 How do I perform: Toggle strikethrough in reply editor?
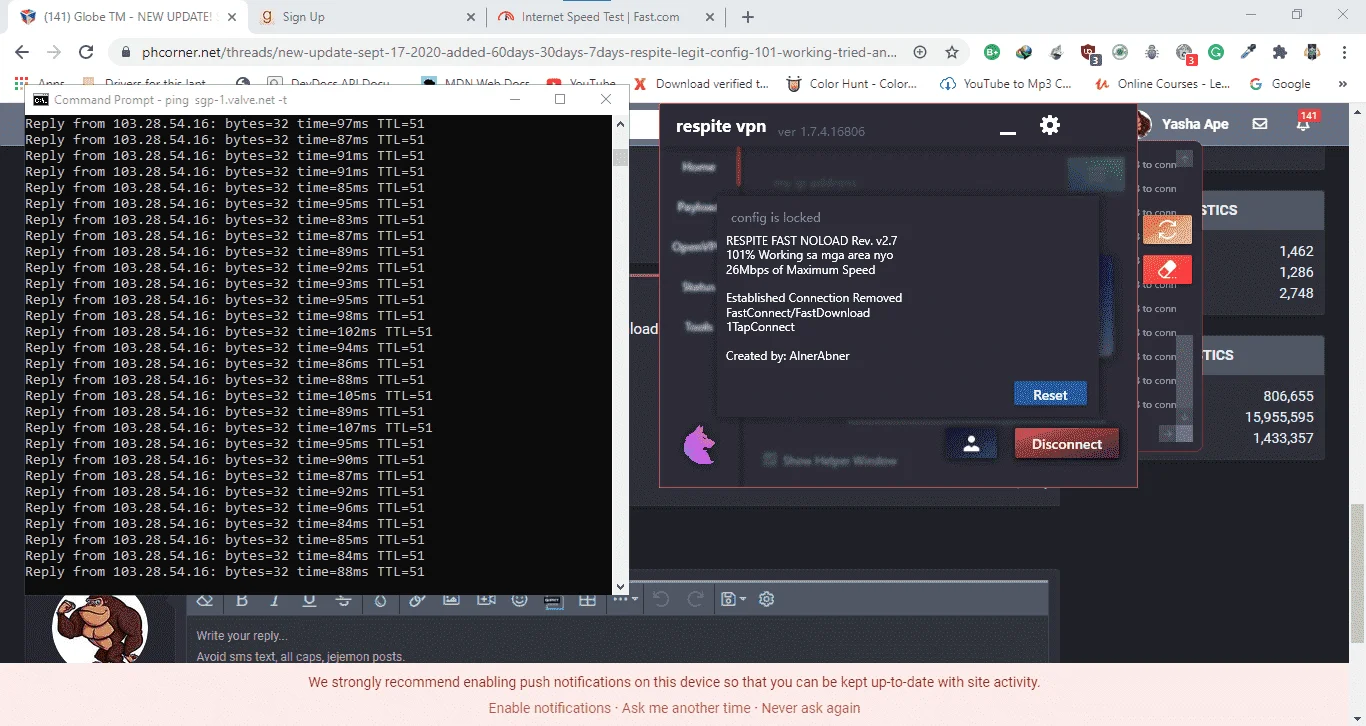tap(343, 600)
